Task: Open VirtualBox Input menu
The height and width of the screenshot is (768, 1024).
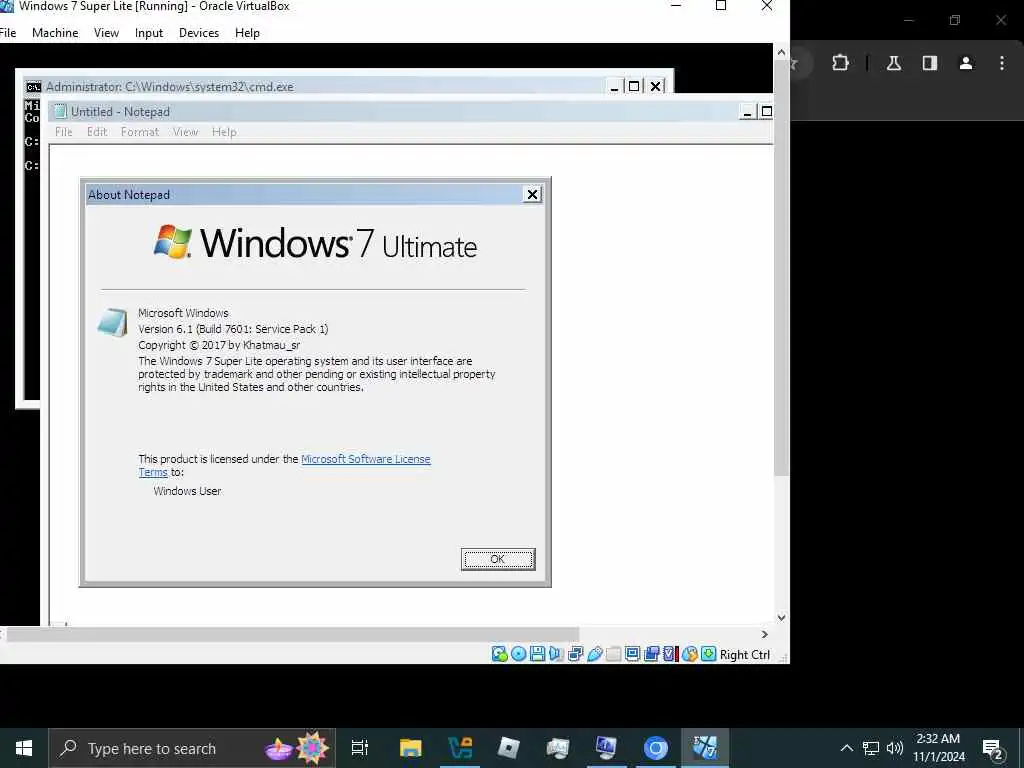Action: click(x=149, y=33)
